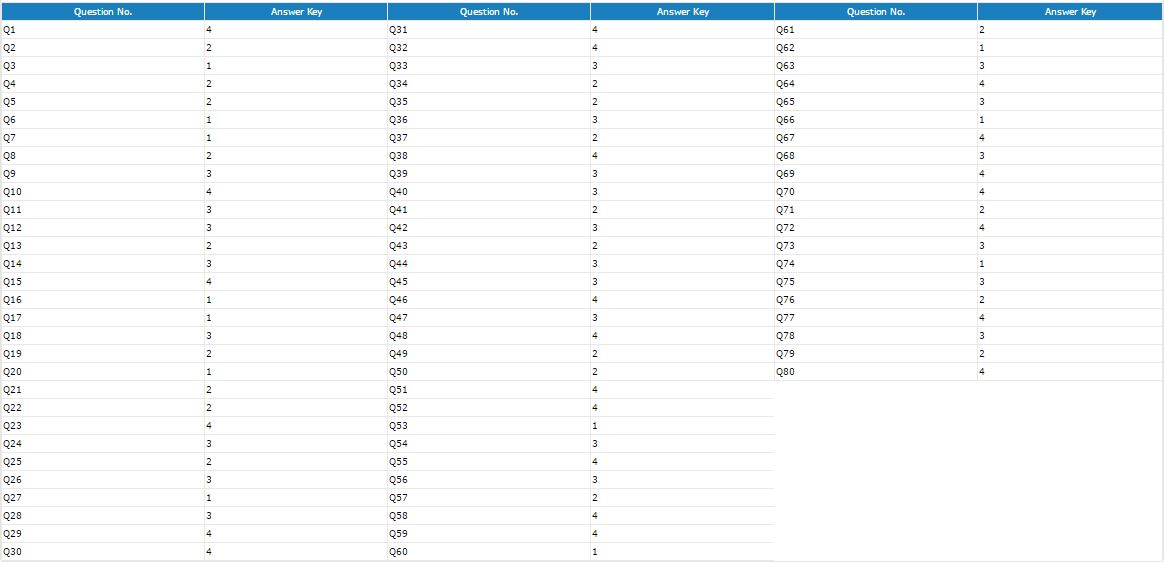The image size is (1164, 562).
Task: Click the answer value beside Q30
Action: point(209,552)
